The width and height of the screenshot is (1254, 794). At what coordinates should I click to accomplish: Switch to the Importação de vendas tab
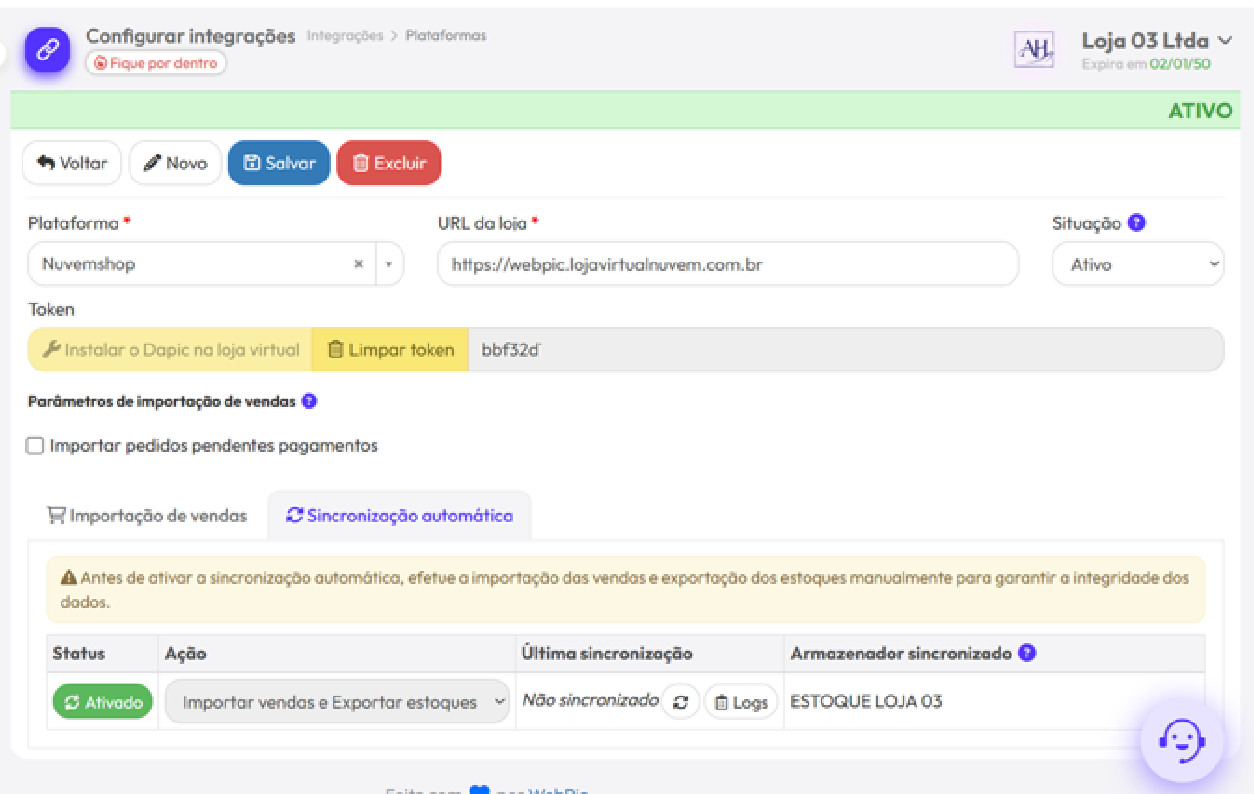point(151,515)
